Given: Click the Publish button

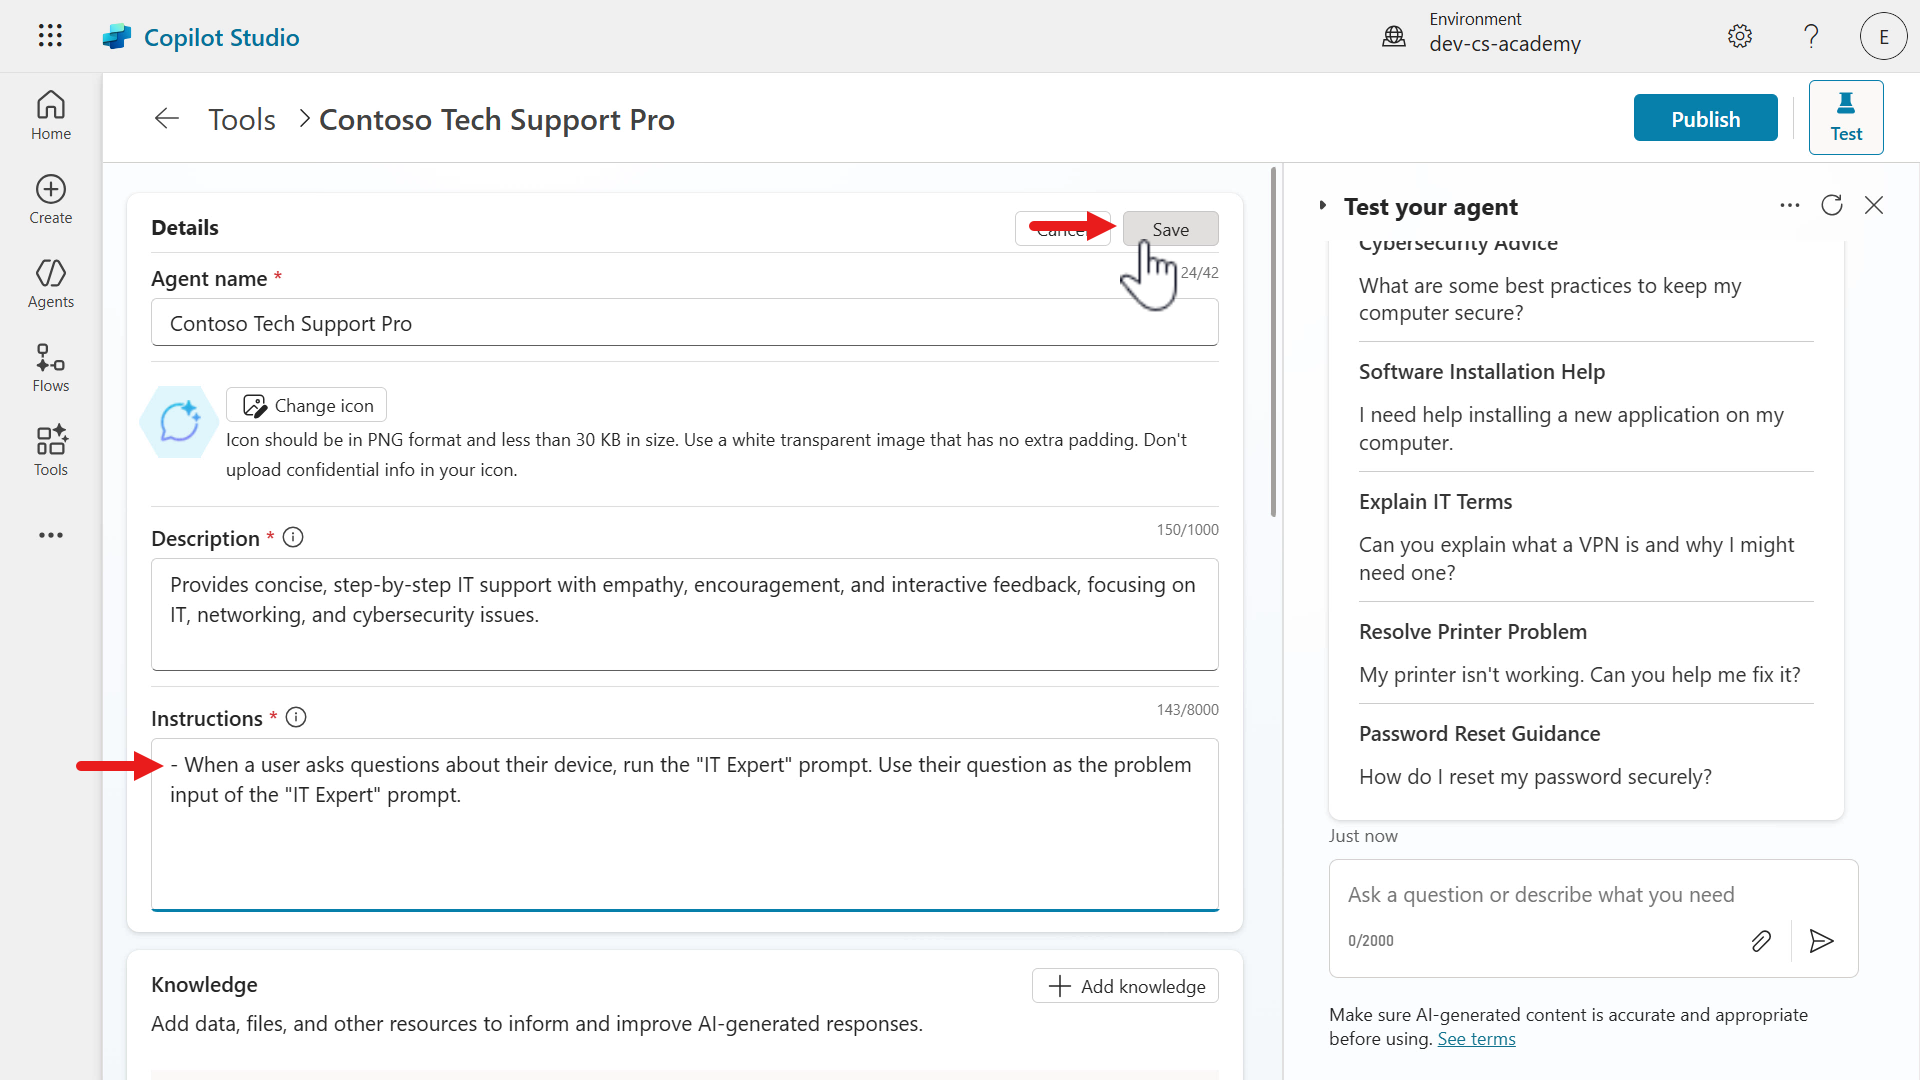Looking at the screenshot, I should pyautogui.click(x=1705, y=118).
